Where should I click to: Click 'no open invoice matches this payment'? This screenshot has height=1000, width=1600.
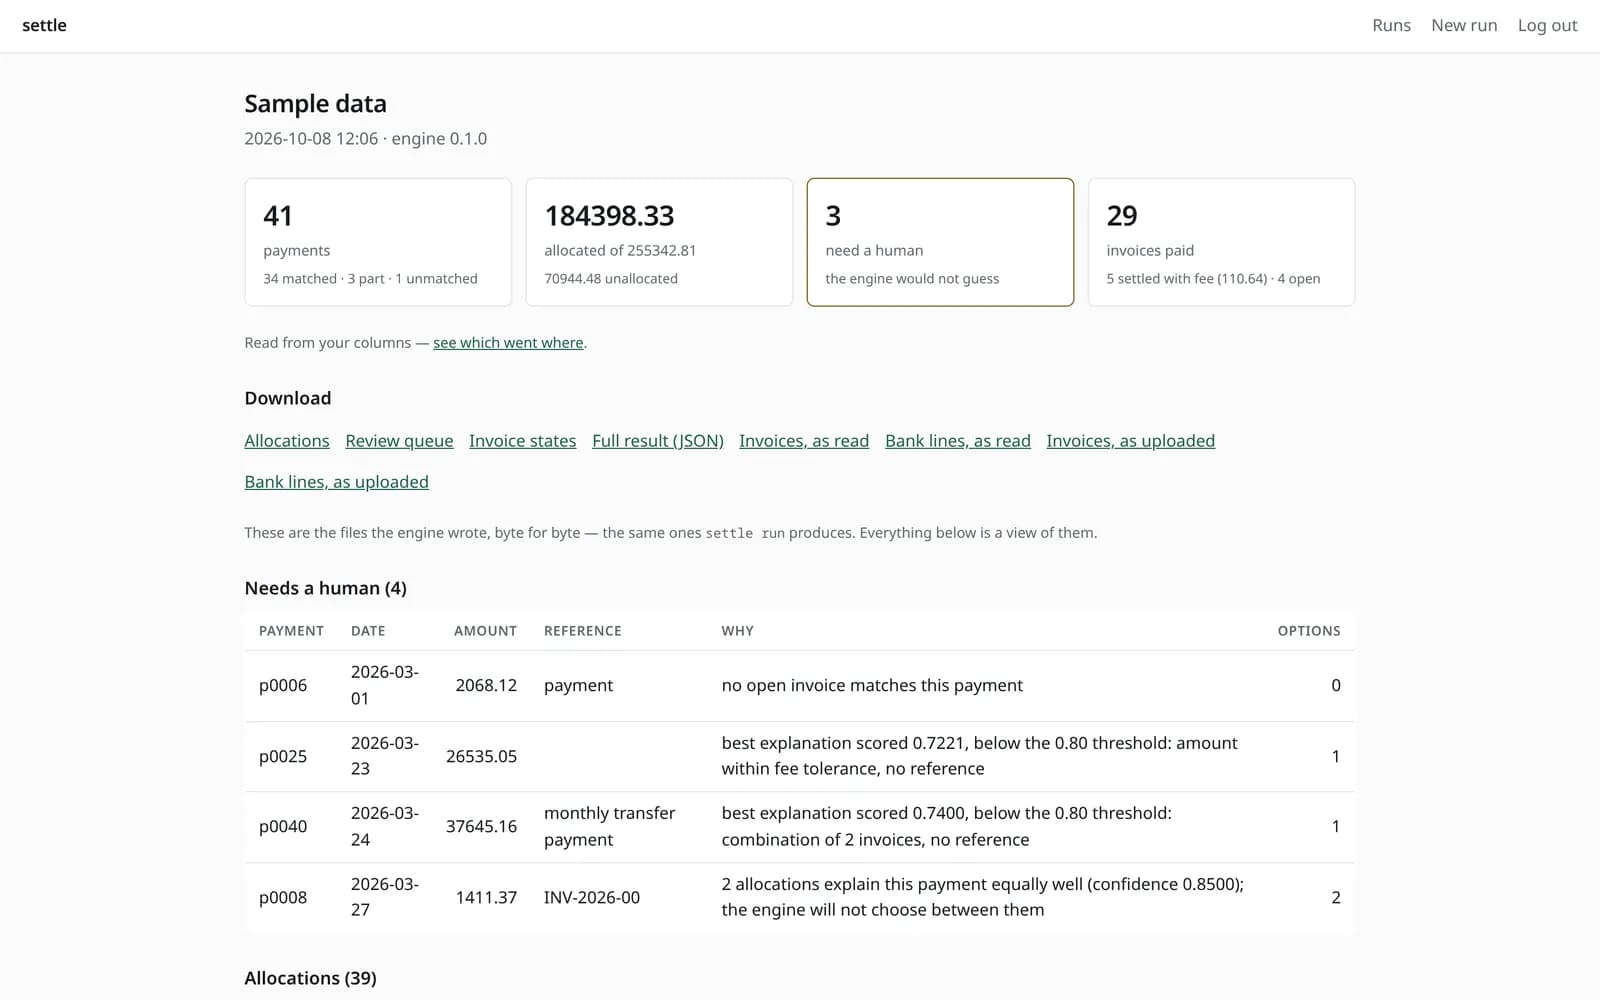(872, 686)
